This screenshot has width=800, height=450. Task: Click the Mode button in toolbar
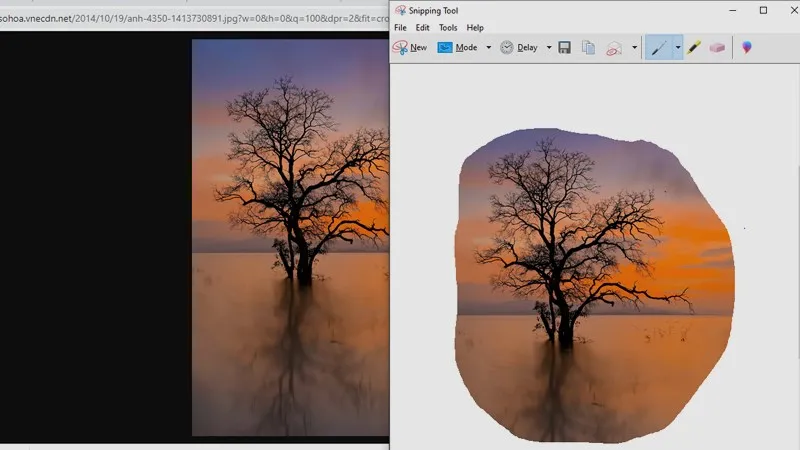pyautogui.click(x=458, y=47)
